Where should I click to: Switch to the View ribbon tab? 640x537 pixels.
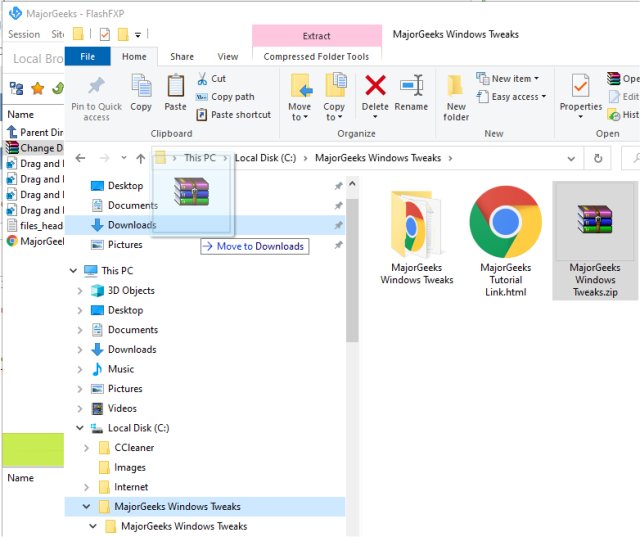click(228, 56)
